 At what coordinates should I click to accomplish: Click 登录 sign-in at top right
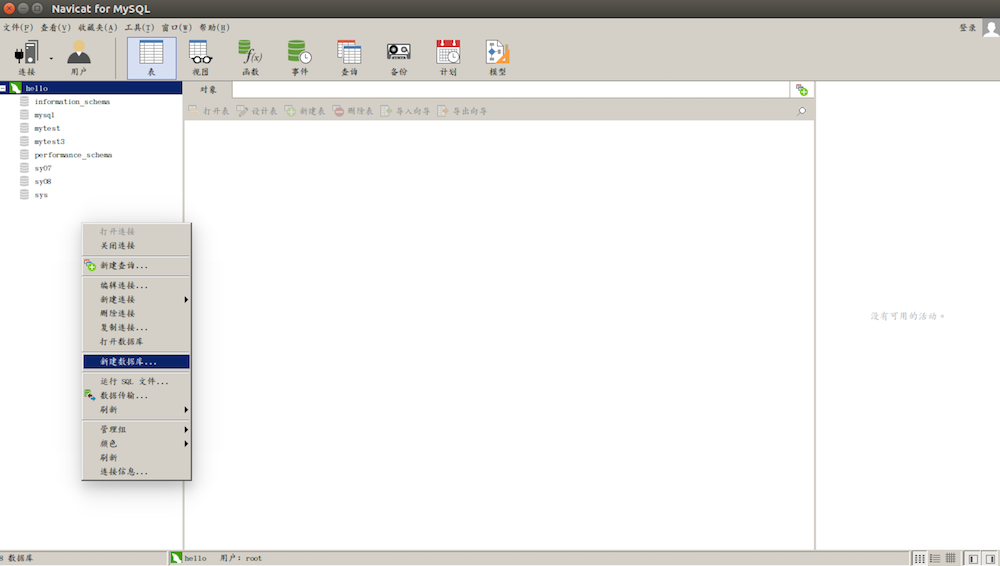point(967,28)
